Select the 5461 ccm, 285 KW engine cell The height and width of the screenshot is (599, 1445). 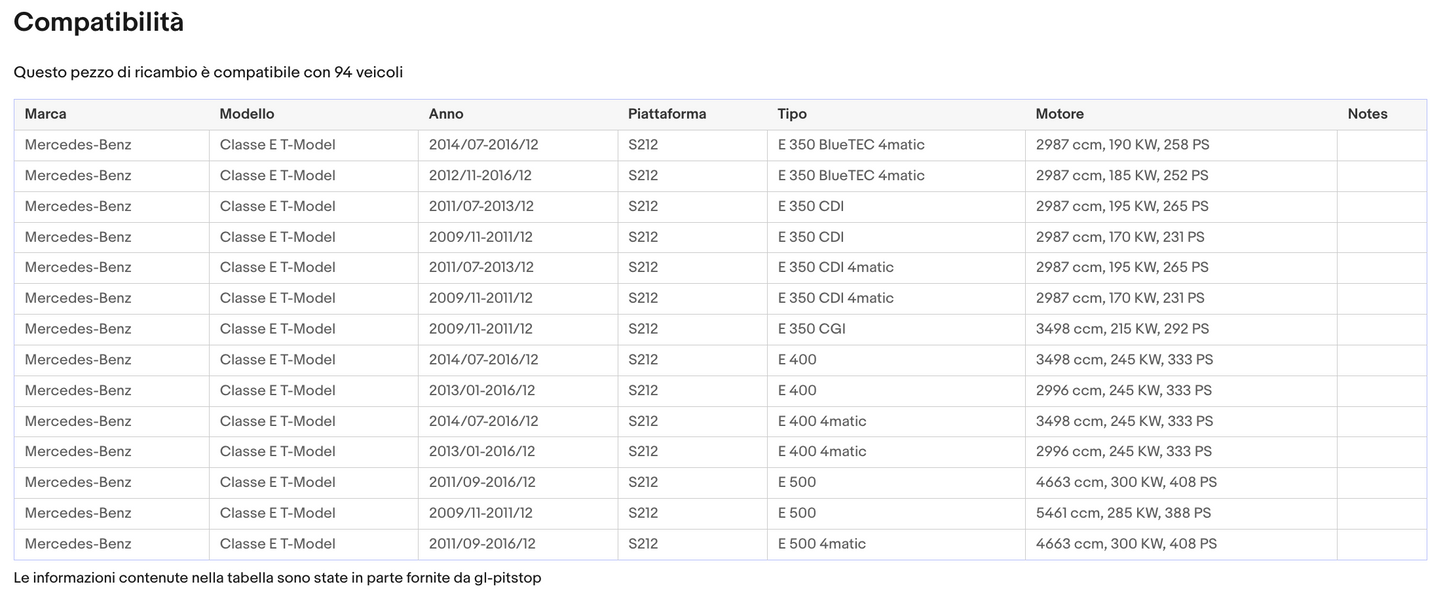point(1123,513)
